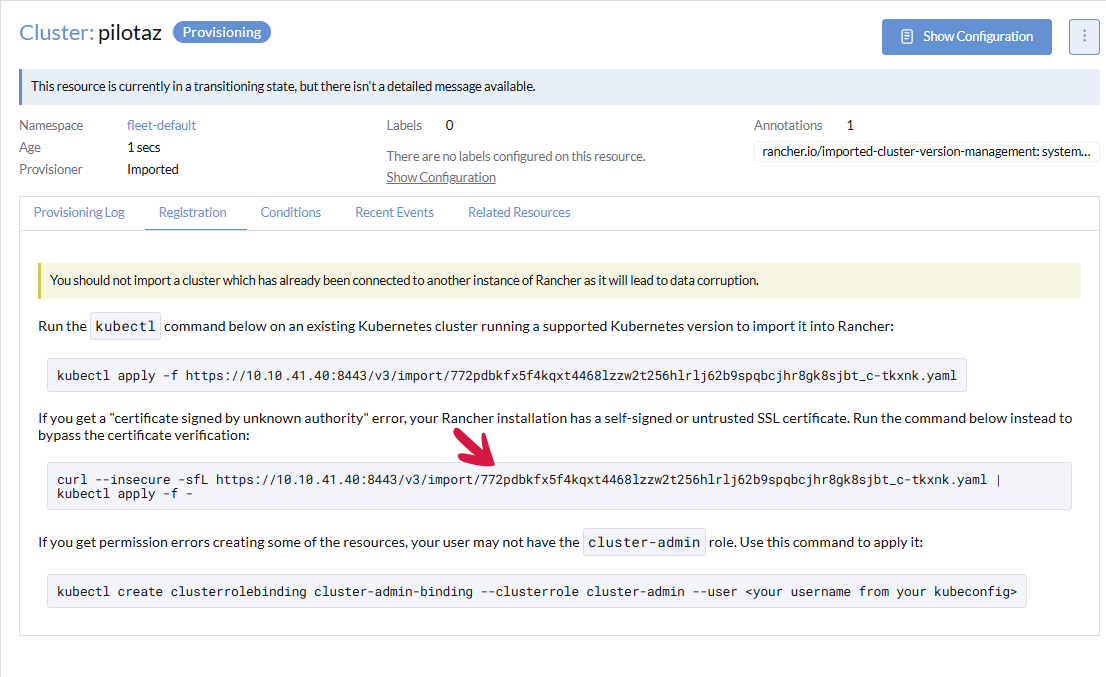
Task: Copy the kubectl create clusterrolebinding command
Action: 536,591
